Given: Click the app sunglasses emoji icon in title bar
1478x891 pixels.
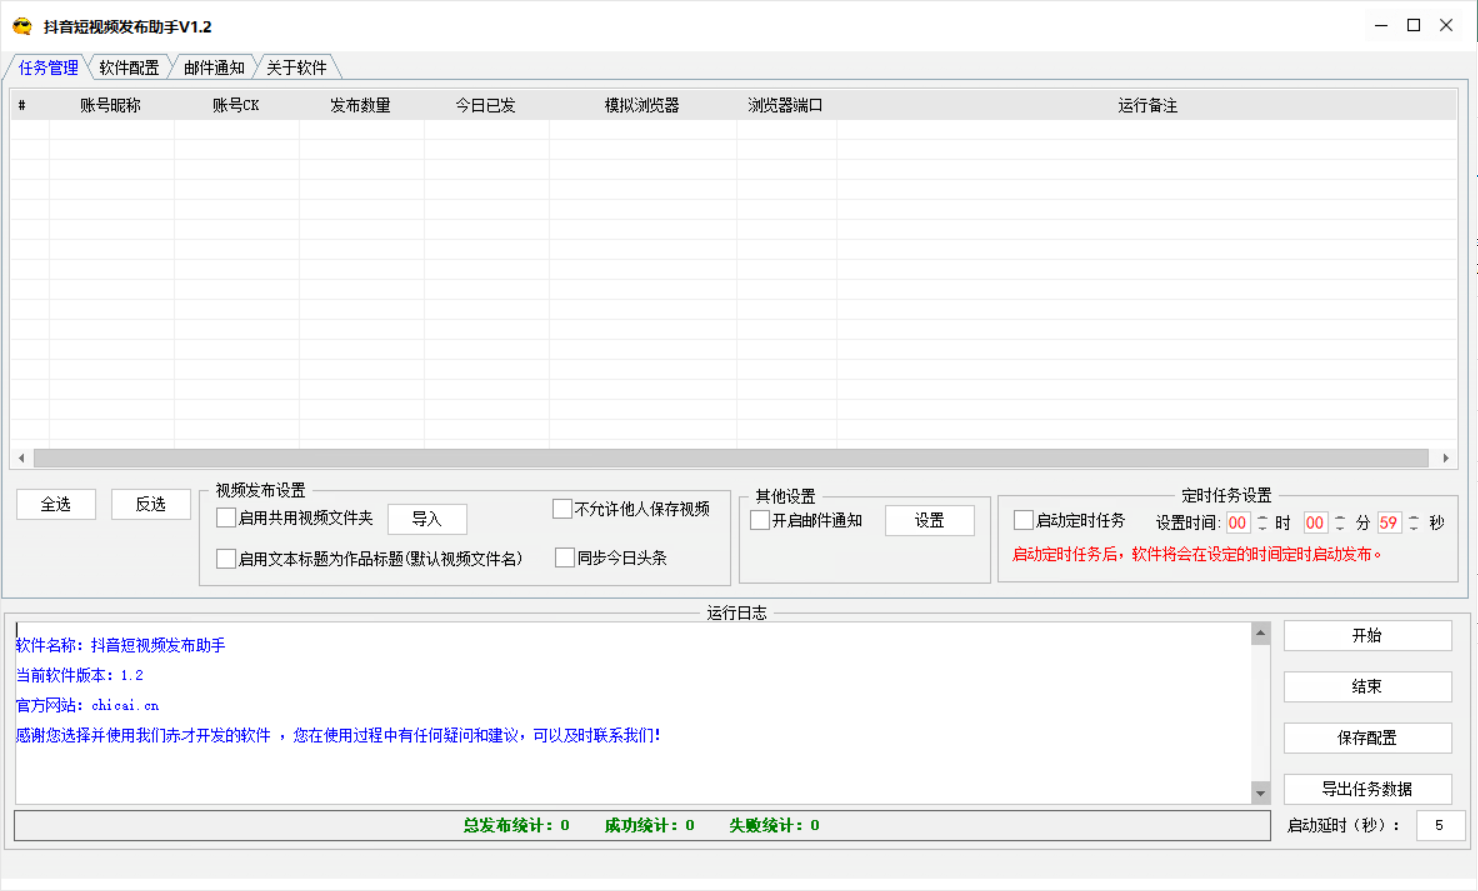Looking at the screenshot, I should pyautogui.click(x=22, y=27).
